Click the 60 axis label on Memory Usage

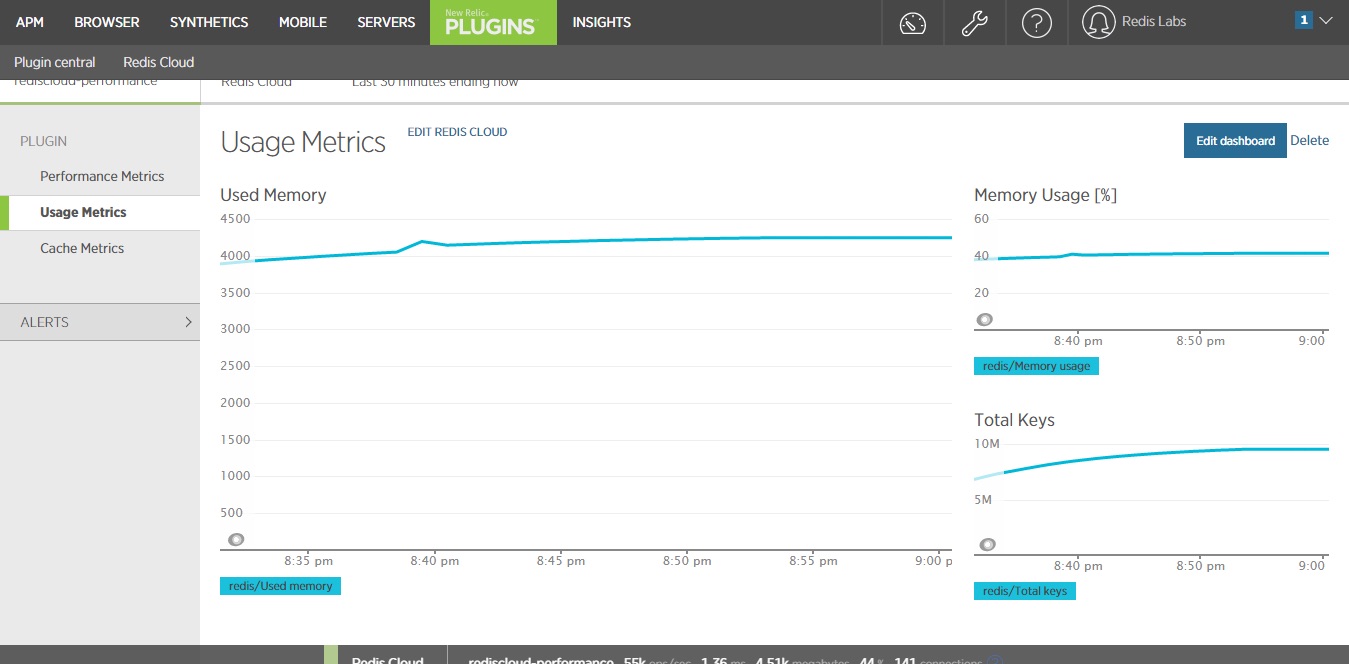(x=982, y=218)
